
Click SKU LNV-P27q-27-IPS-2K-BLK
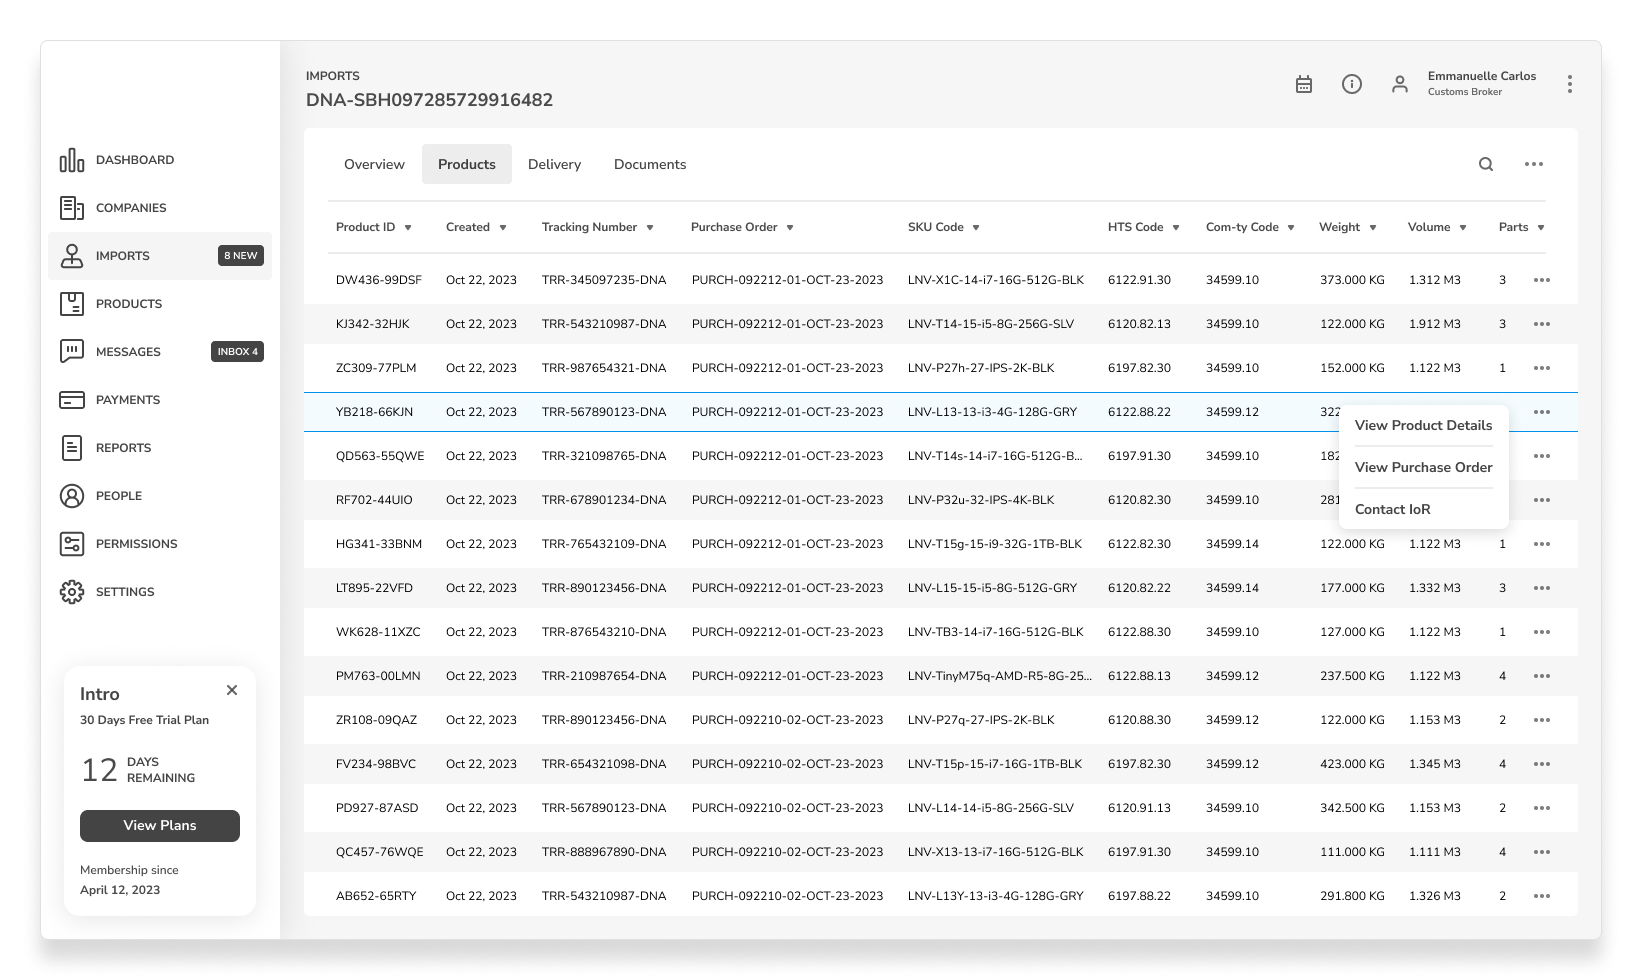point(981,720)
